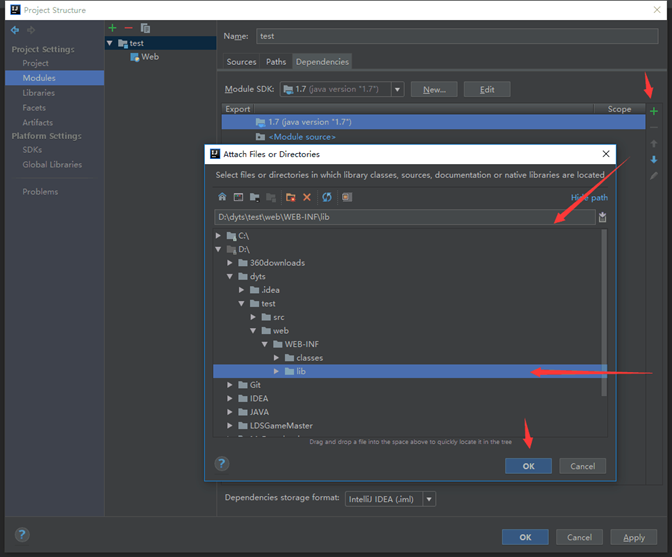
Task: Open SDKs under Platform Settings
Action: (32, 150)
